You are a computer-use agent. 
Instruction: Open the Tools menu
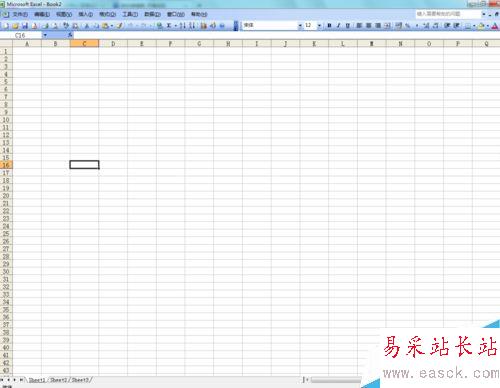pyautogui.click(x=130, y=14)
